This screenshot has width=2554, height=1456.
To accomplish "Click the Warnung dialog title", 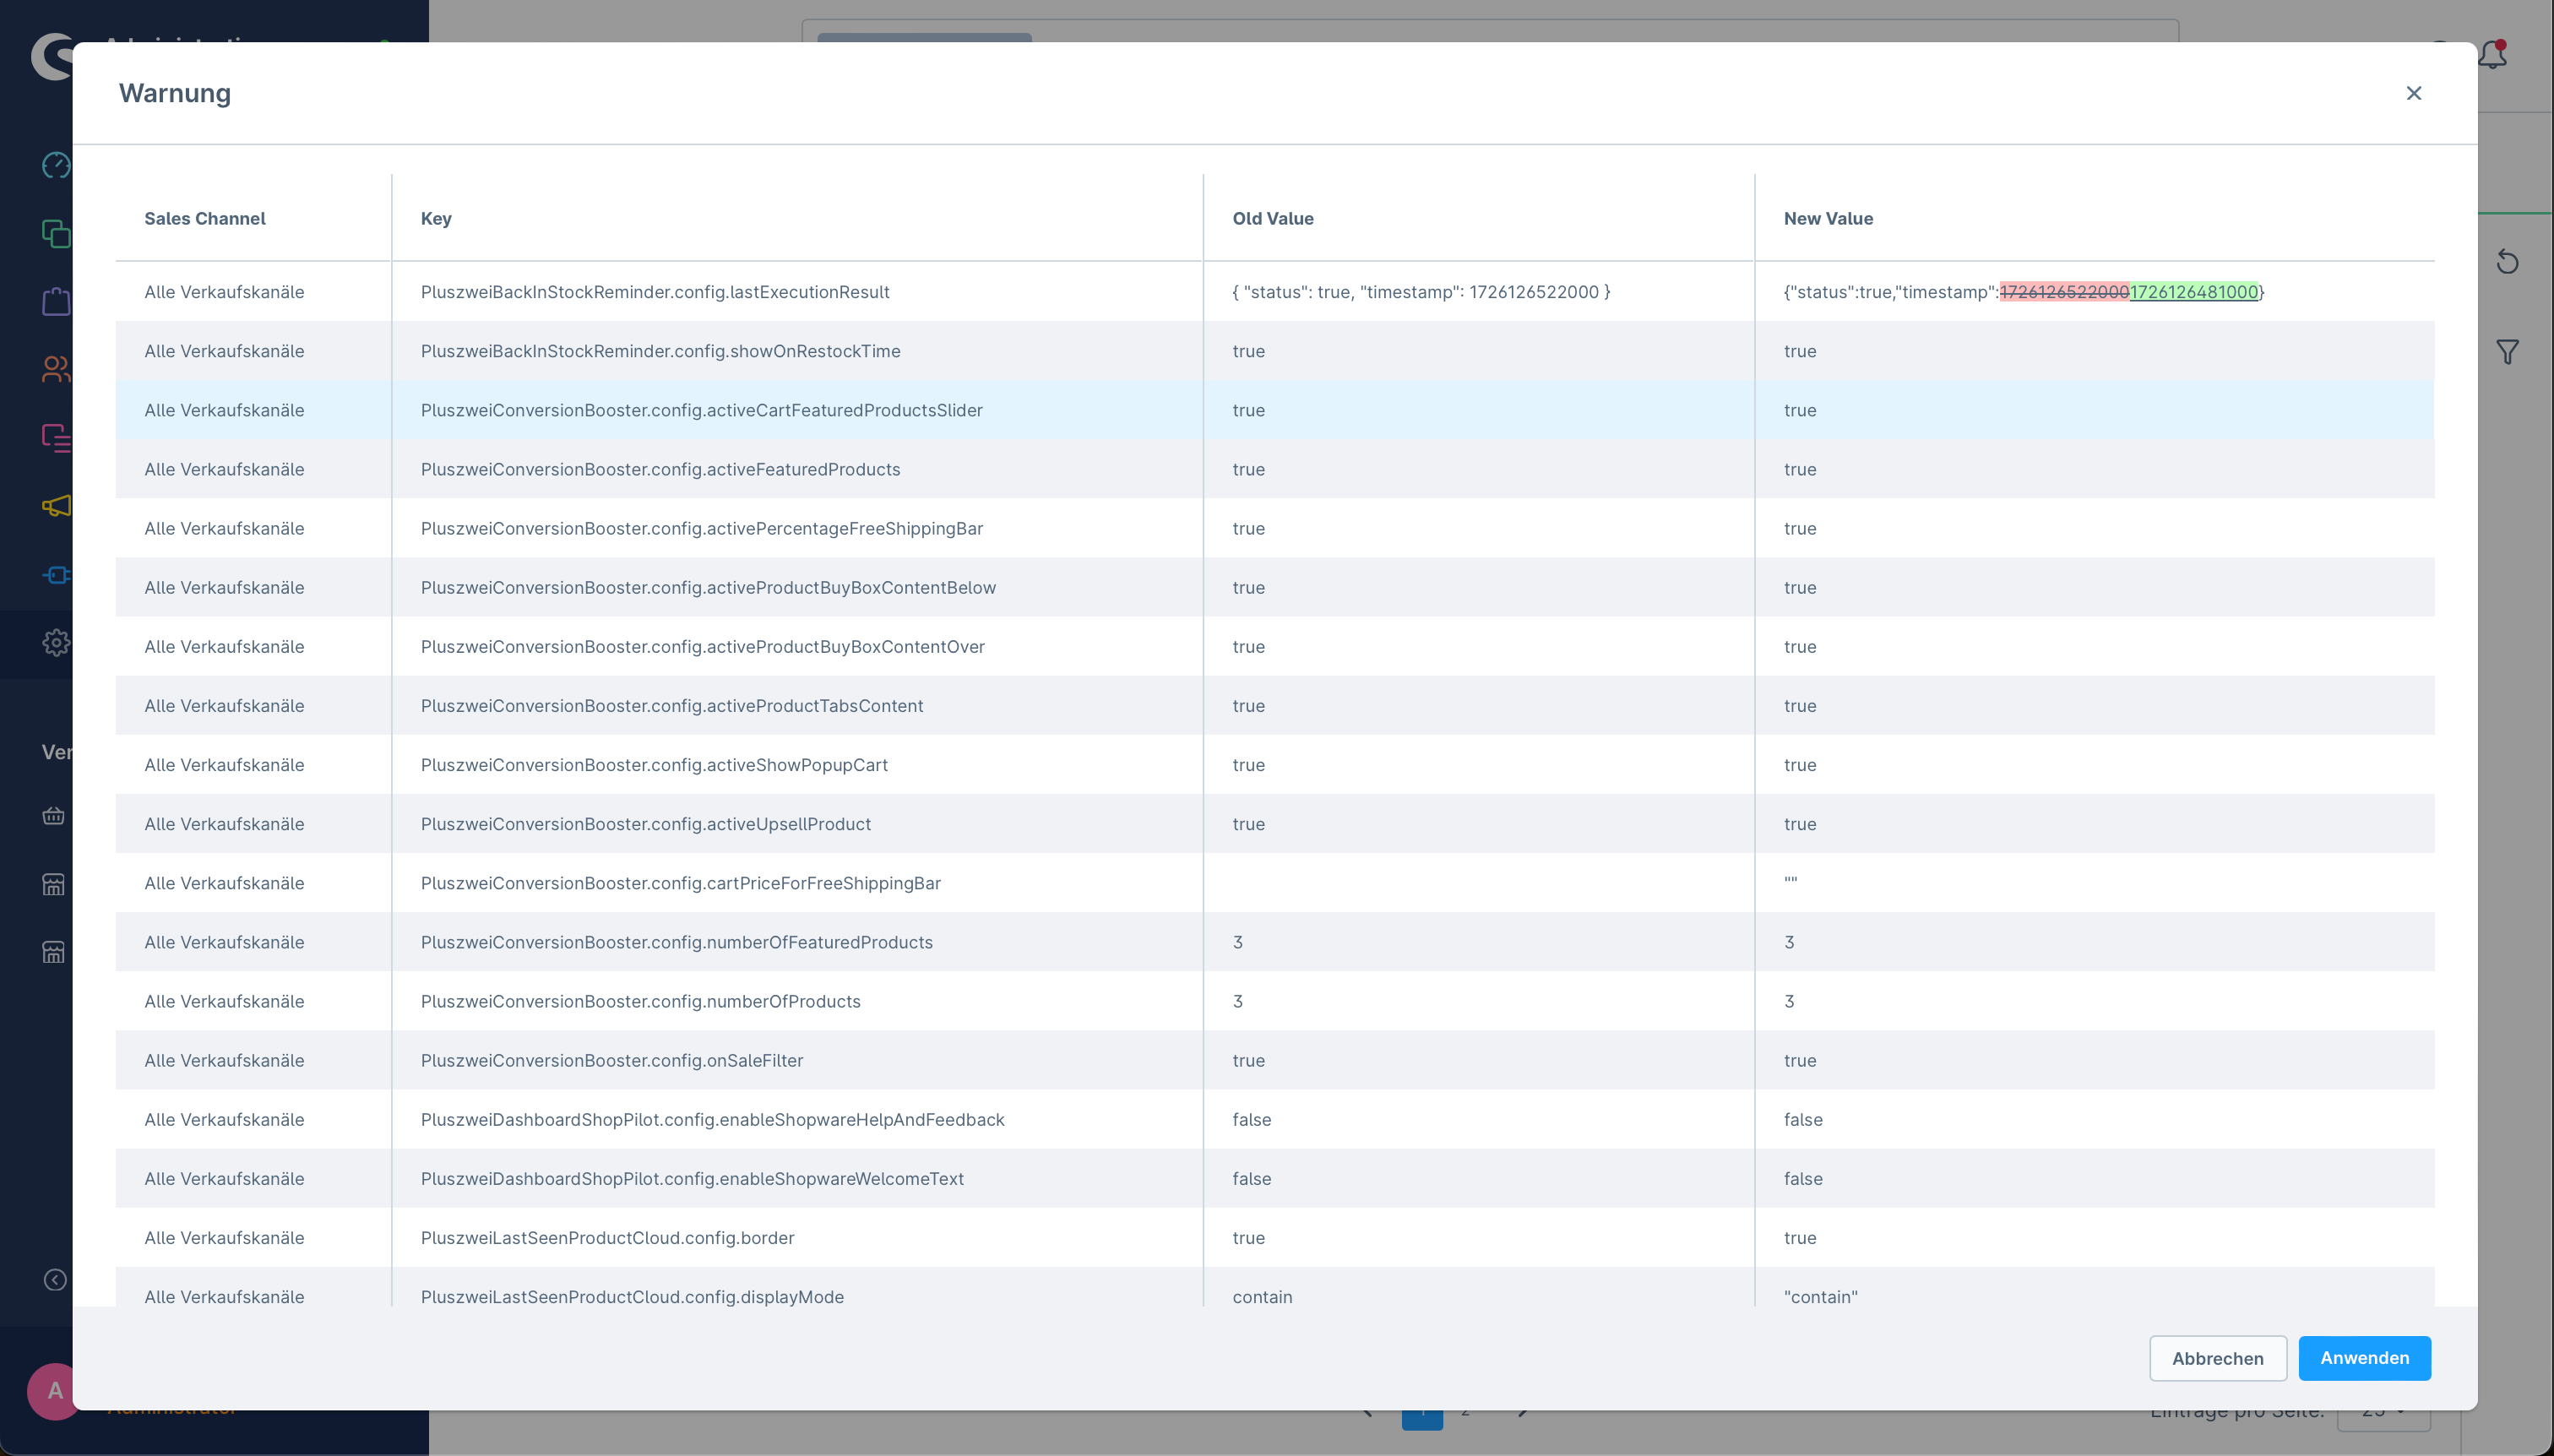I will click(175, 93).
